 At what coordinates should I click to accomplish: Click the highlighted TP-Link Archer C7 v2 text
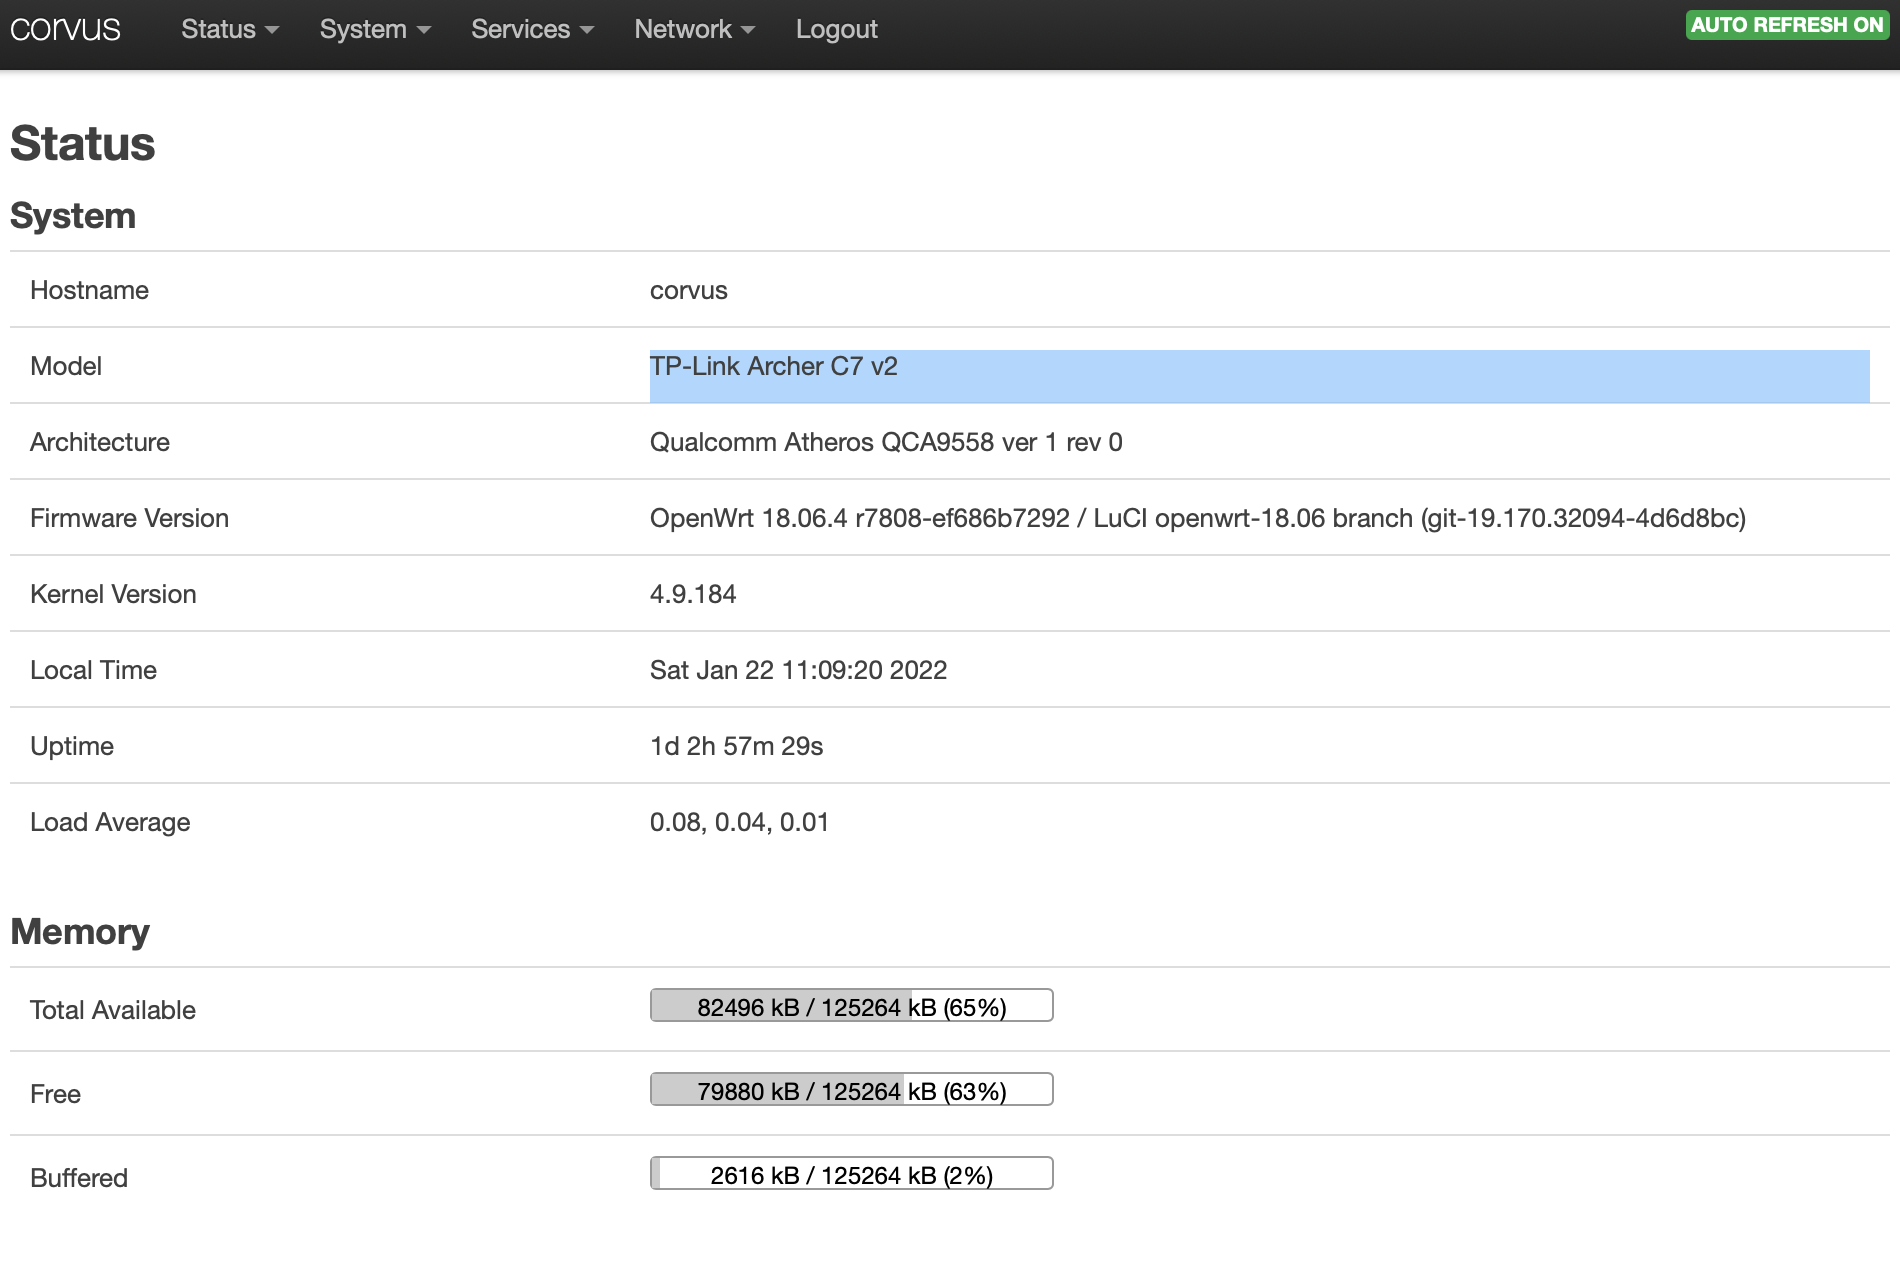(774, 366)
